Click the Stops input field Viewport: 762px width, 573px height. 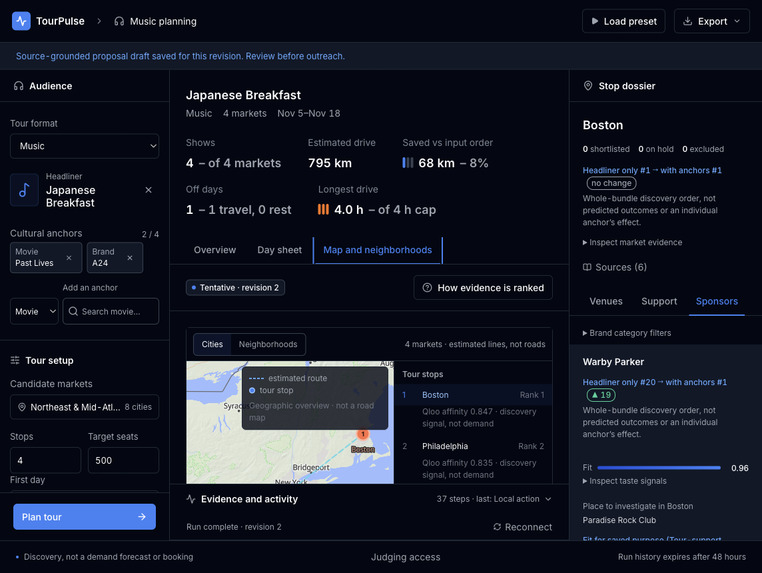pyautogui.click(x=46, y=460)
